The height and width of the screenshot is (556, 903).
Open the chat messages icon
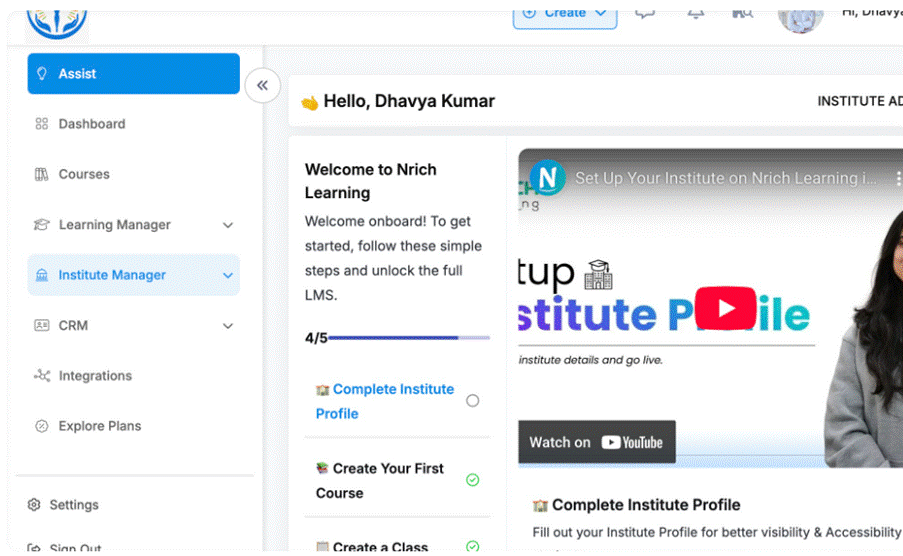[646, 13]
